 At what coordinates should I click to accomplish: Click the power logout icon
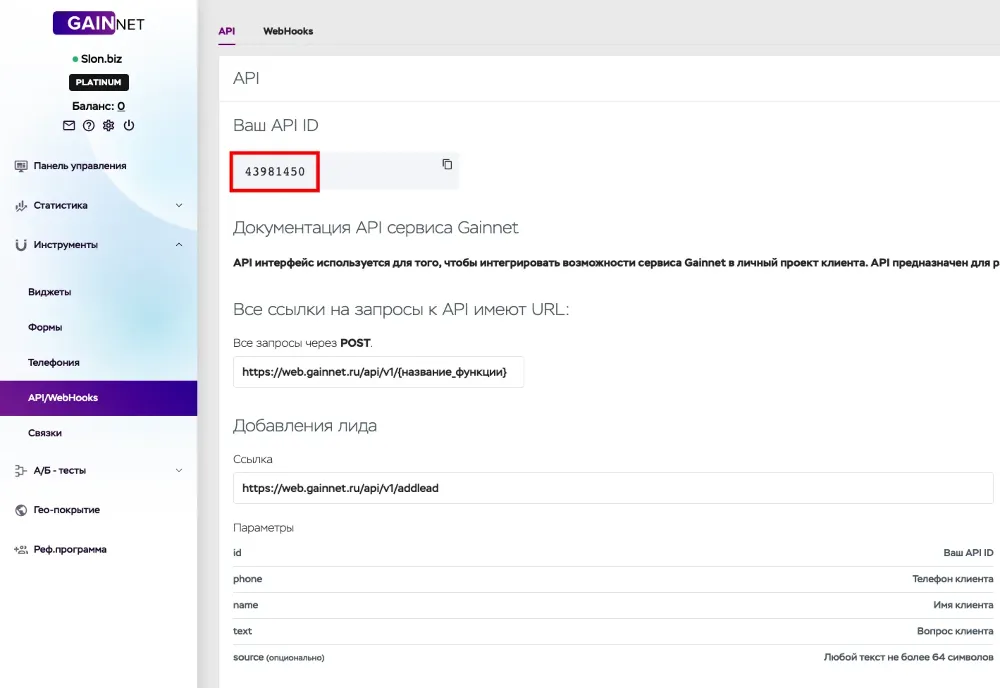[129, 126]
